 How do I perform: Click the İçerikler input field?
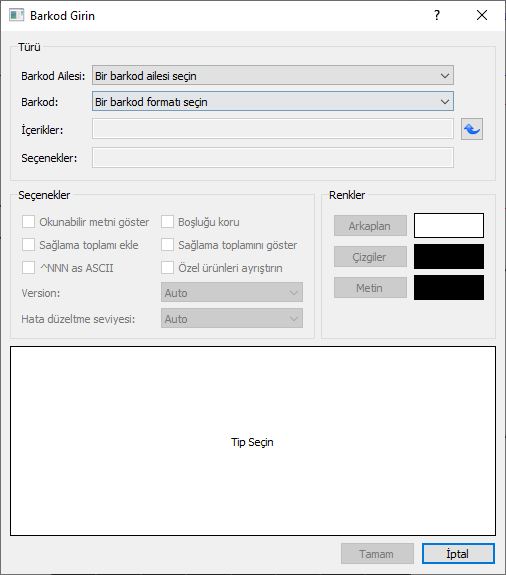273,129
